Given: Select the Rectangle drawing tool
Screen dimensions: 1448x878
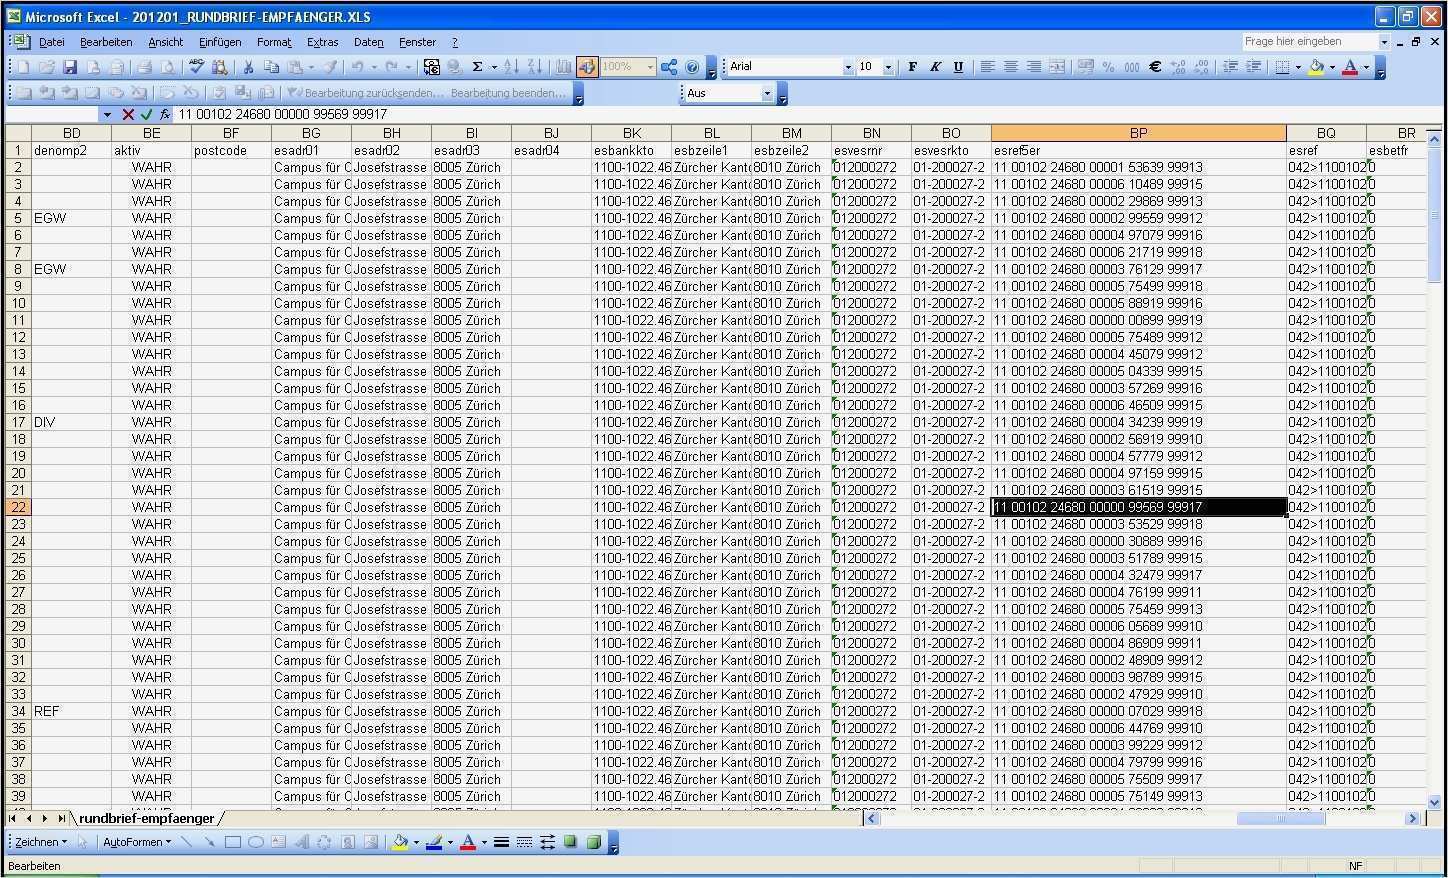Looking at the screenshot, I should [x=231, y=841].
